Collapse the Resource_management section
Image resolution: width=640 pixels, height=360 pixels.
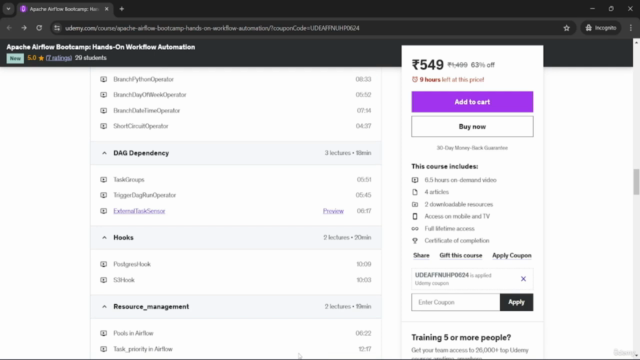104,307
